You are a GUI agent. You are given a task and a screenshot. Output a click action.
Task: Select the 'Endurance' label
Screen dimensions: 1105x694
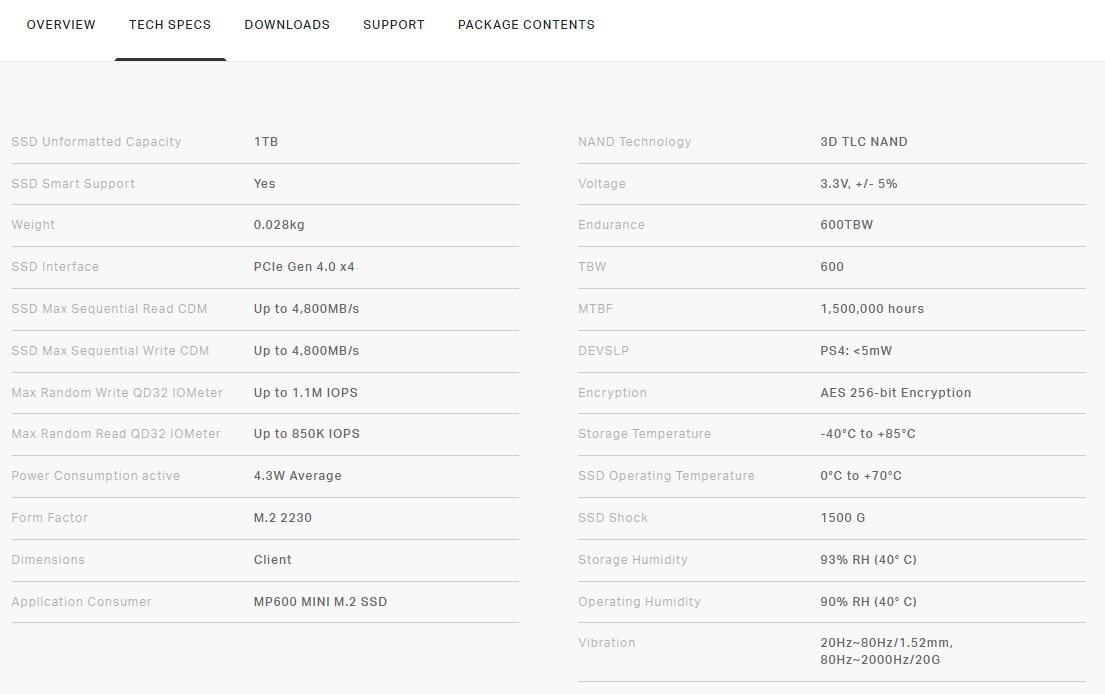pos(611,225)
